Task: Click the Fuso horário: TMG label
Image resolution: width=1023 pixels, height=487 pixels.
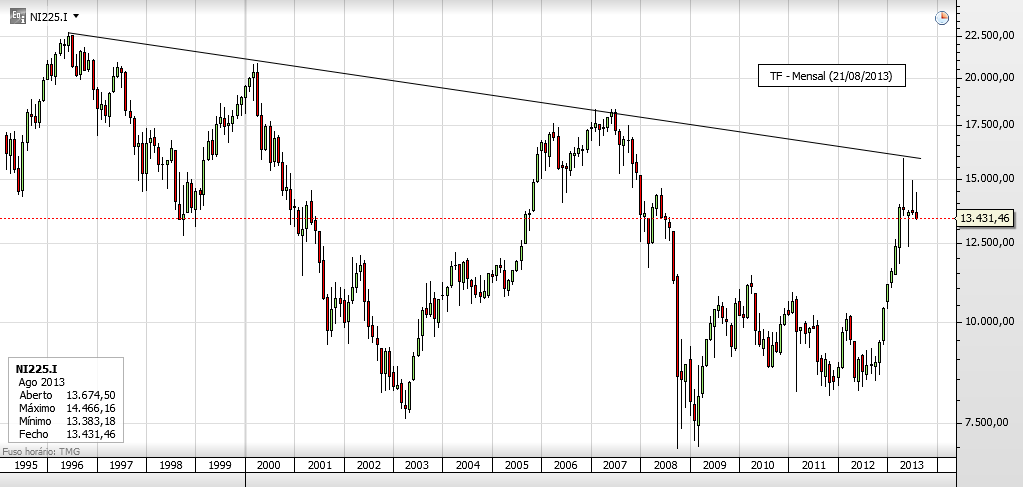Action: click(40, 453)
